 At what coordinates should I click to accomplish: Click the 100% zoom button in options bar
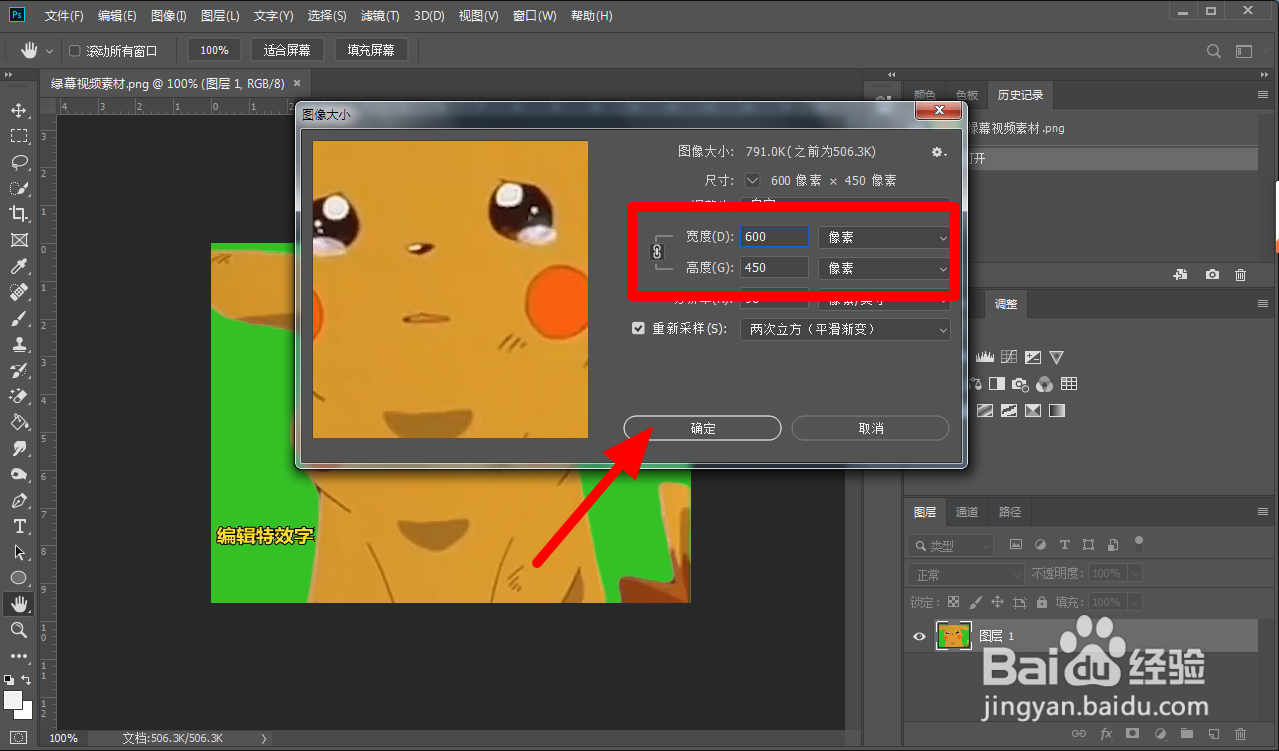214,50
